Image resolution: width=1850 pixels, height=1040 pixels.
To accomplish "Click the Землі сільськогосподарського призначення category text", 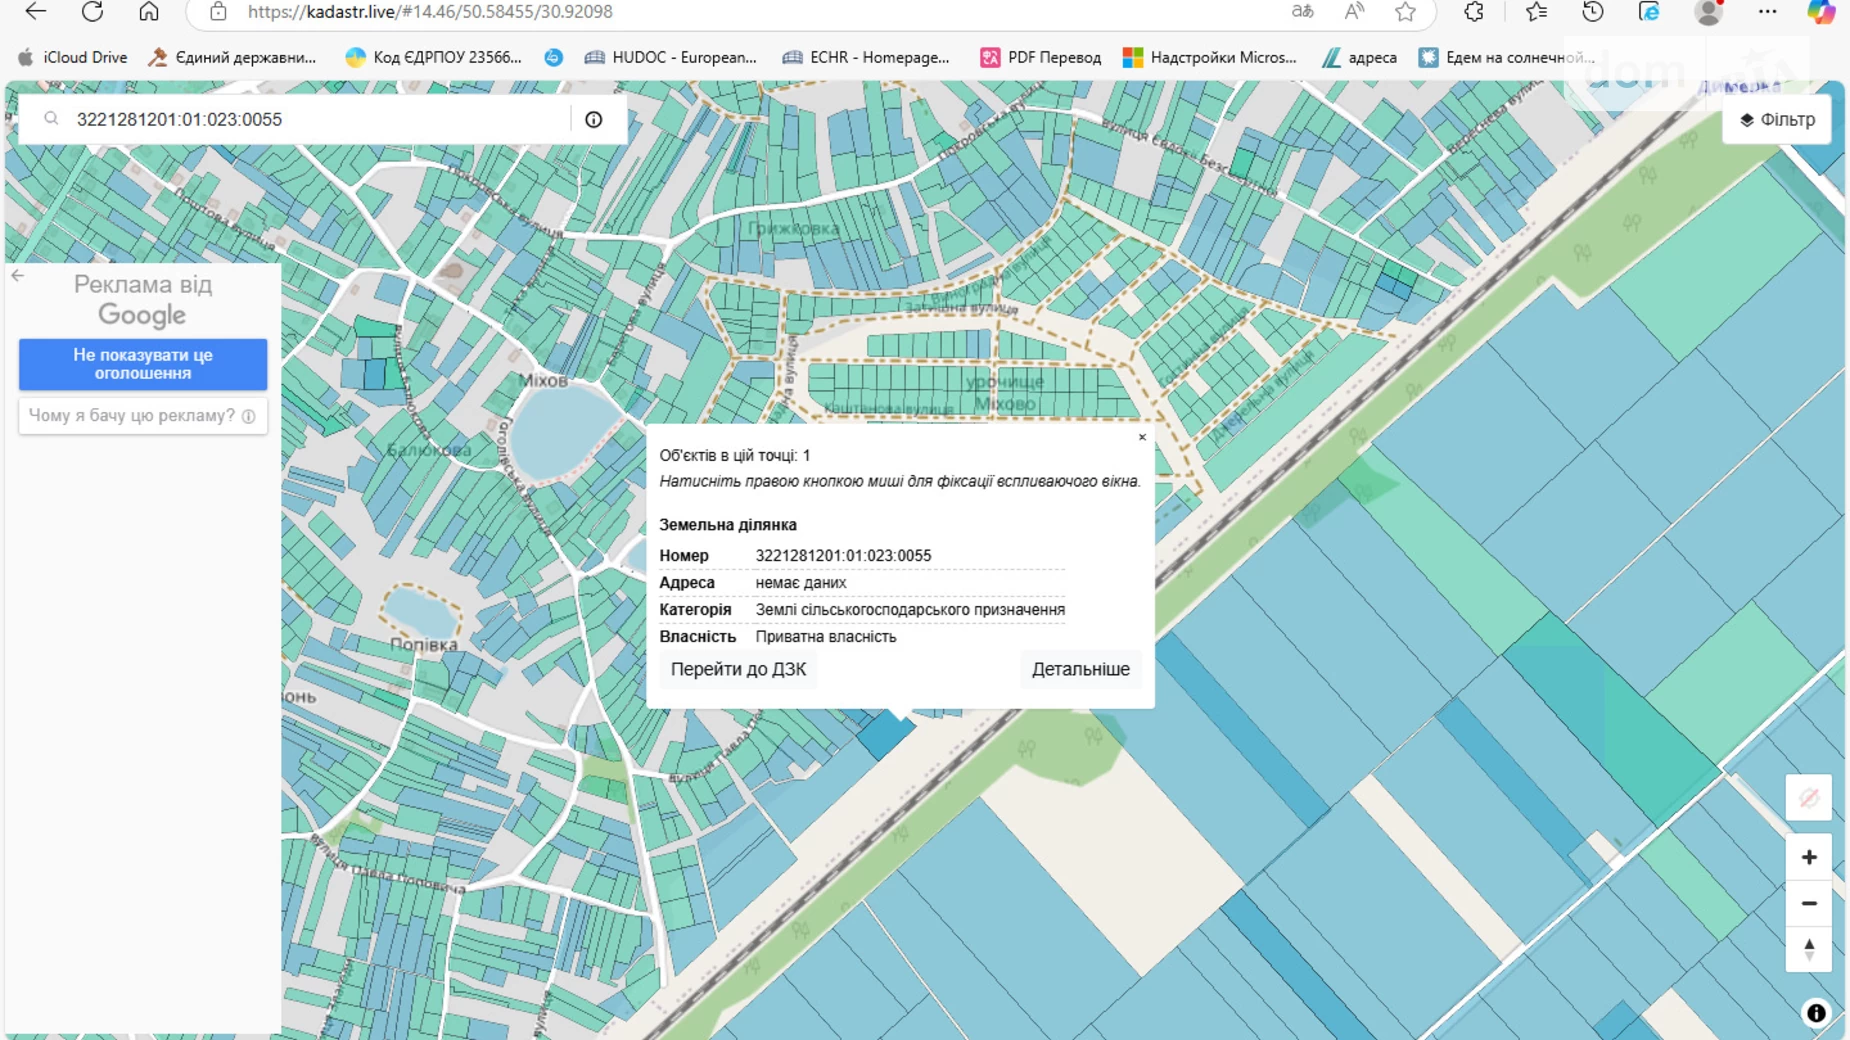I will [910, 609].
